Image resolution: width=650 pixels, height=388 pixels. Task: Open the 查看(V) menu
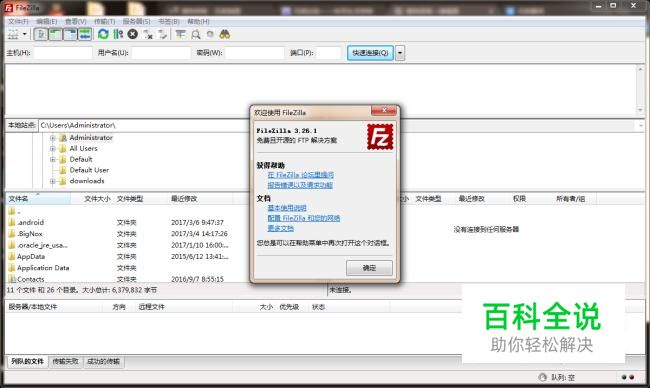click(x=75, y=21)
